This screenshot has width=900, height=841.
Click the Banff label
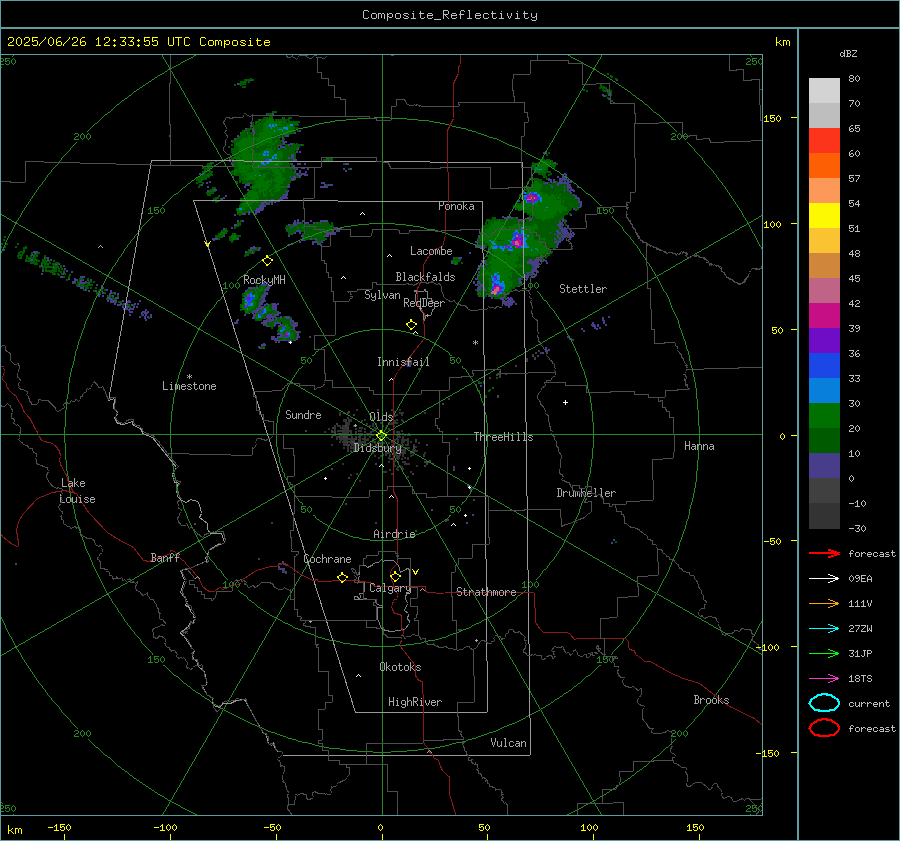tap(165, 558)
